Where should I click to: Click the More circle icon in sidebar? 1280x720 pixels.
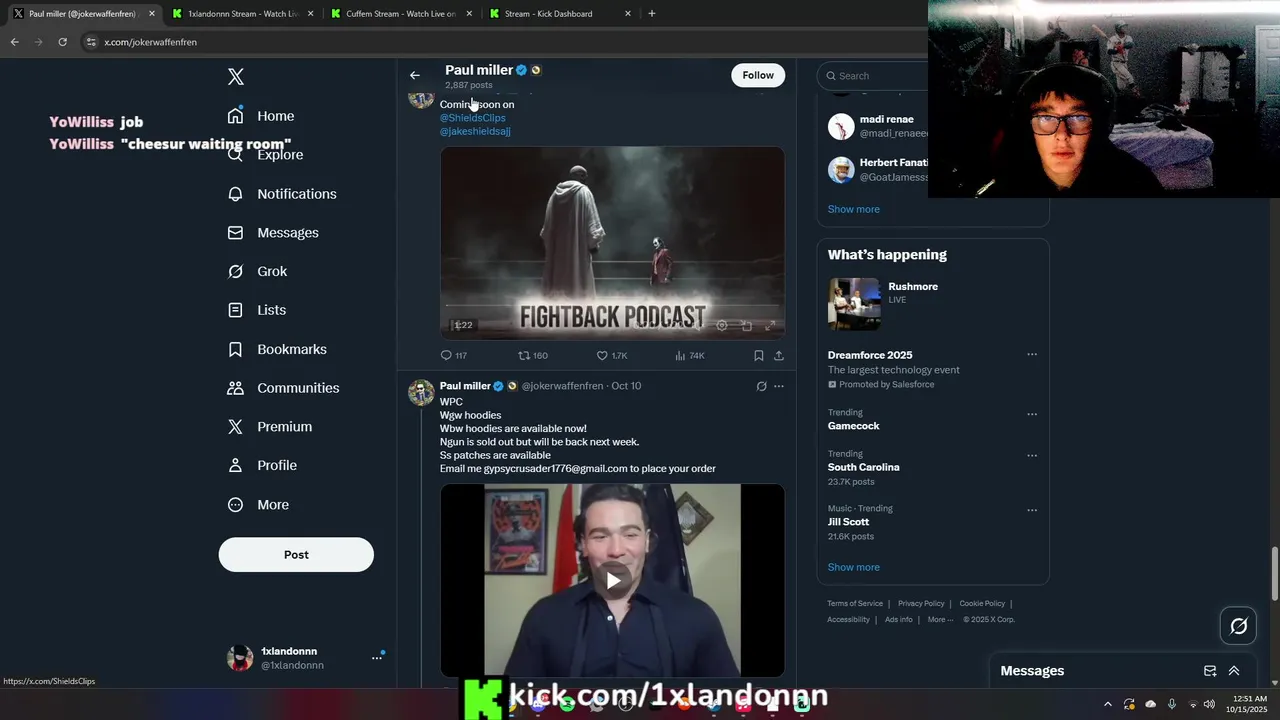pyautogui.click(x=235, y=505)
